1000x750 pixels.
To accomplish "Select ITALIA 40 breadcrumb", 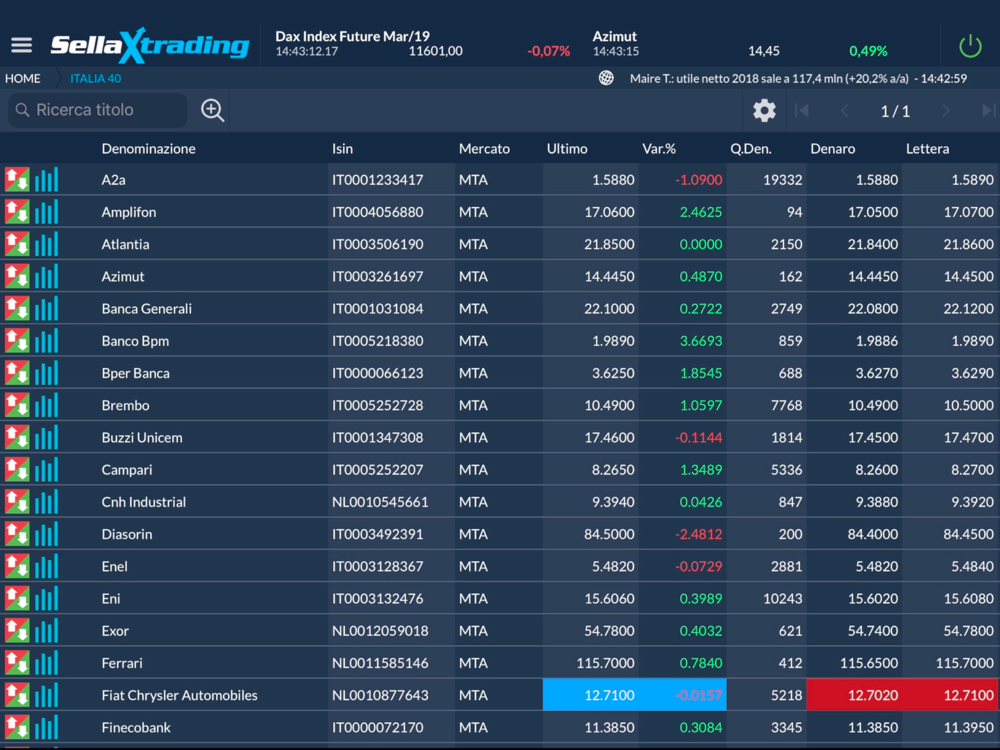I will click(x=96, y=78).
